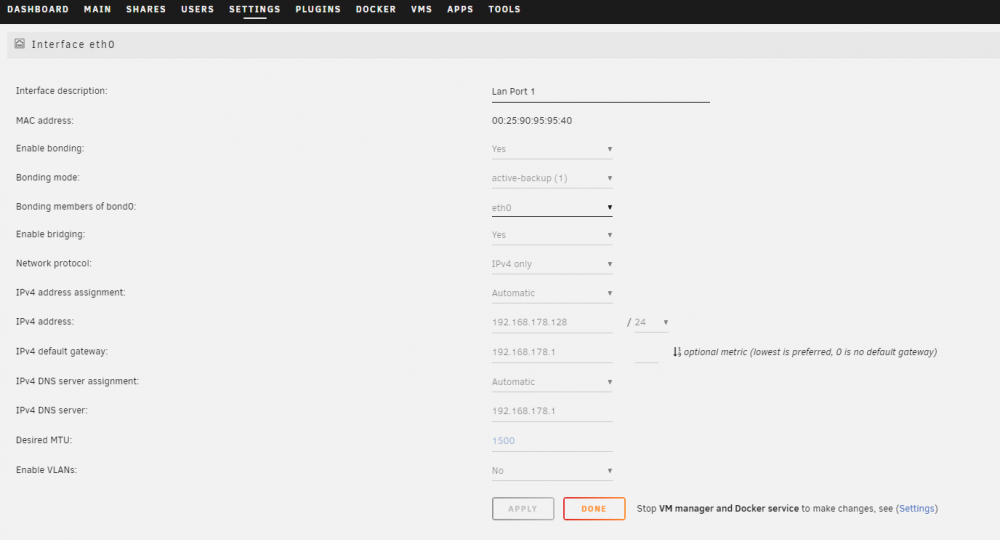The width and height of the screenshot is (1000, 540).
Task: Open Bonding members of bond0 dropdown
Action: pos(552,208)
